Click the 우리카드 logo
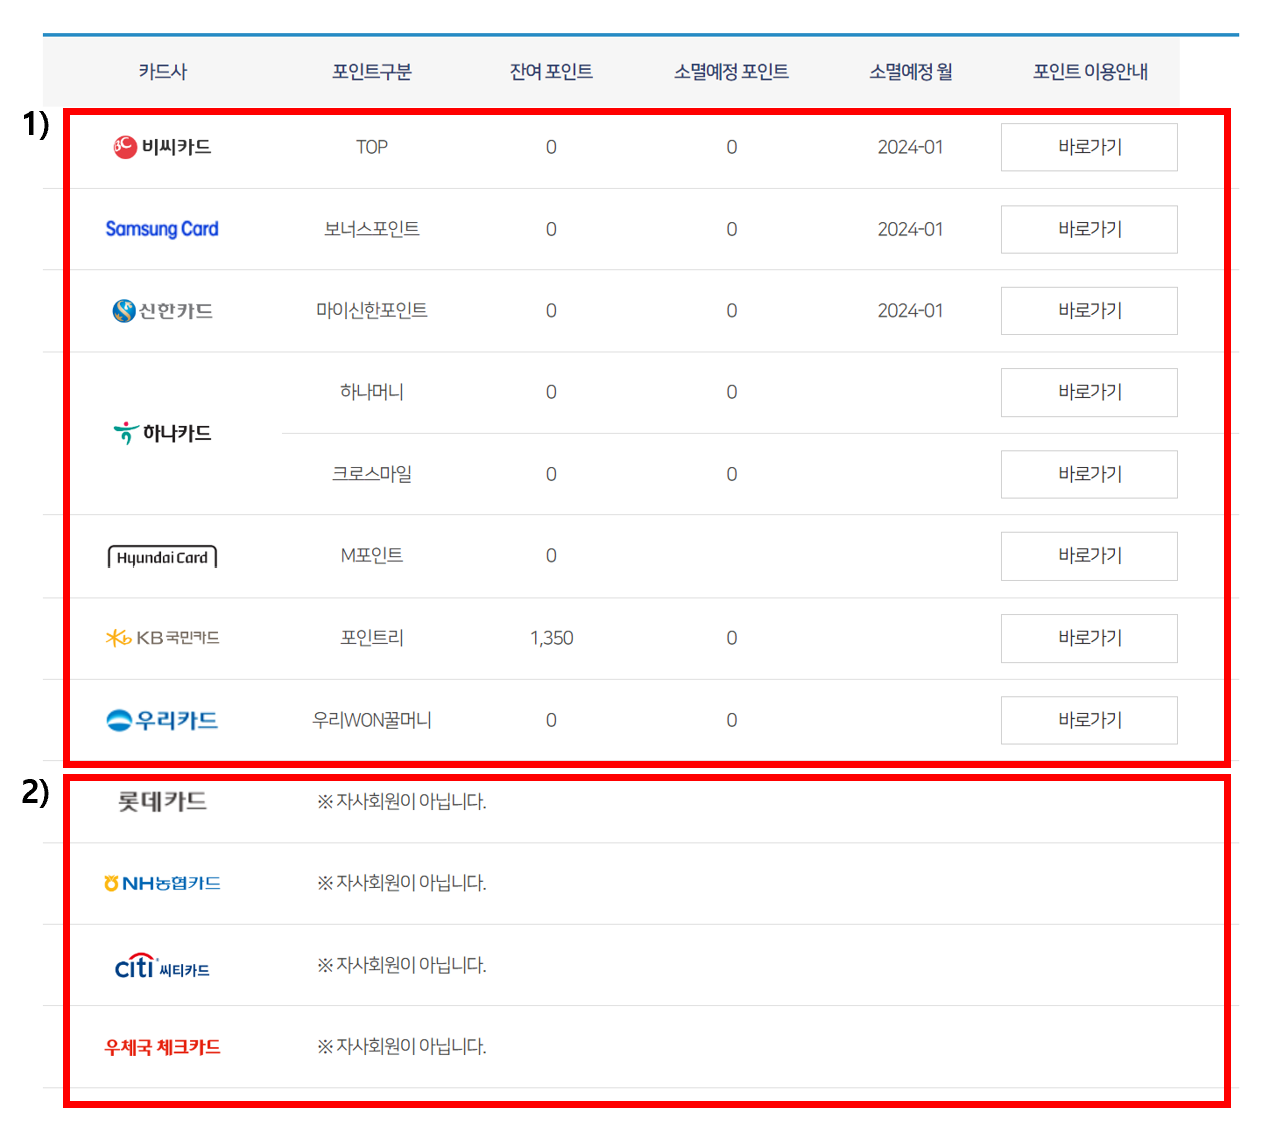Image resolution: width=1276 pixels, height=1130 pixels. 162,720
